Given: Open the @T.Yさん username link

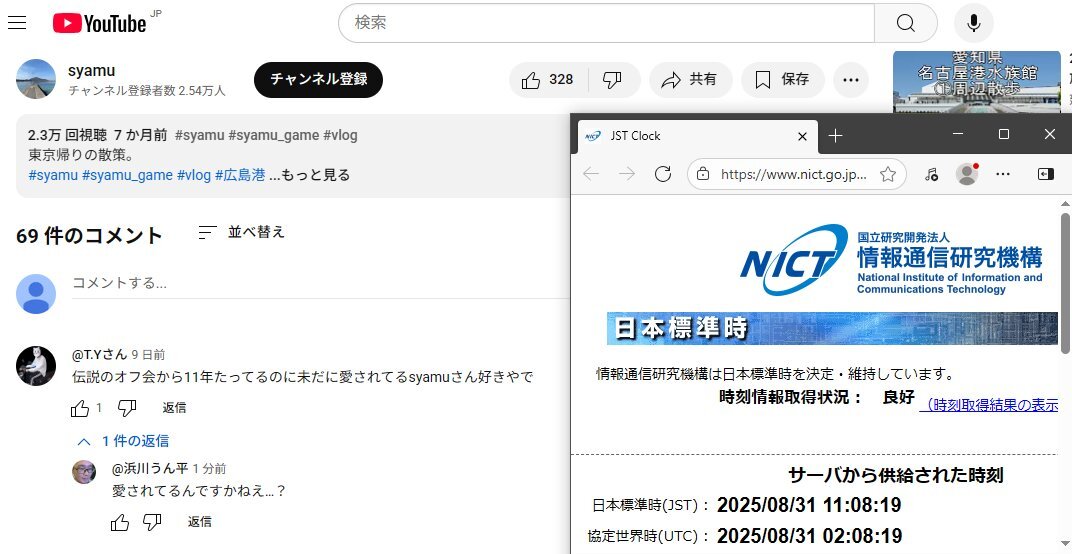Looking at the screenshot, I should click(x=99, y=354).
